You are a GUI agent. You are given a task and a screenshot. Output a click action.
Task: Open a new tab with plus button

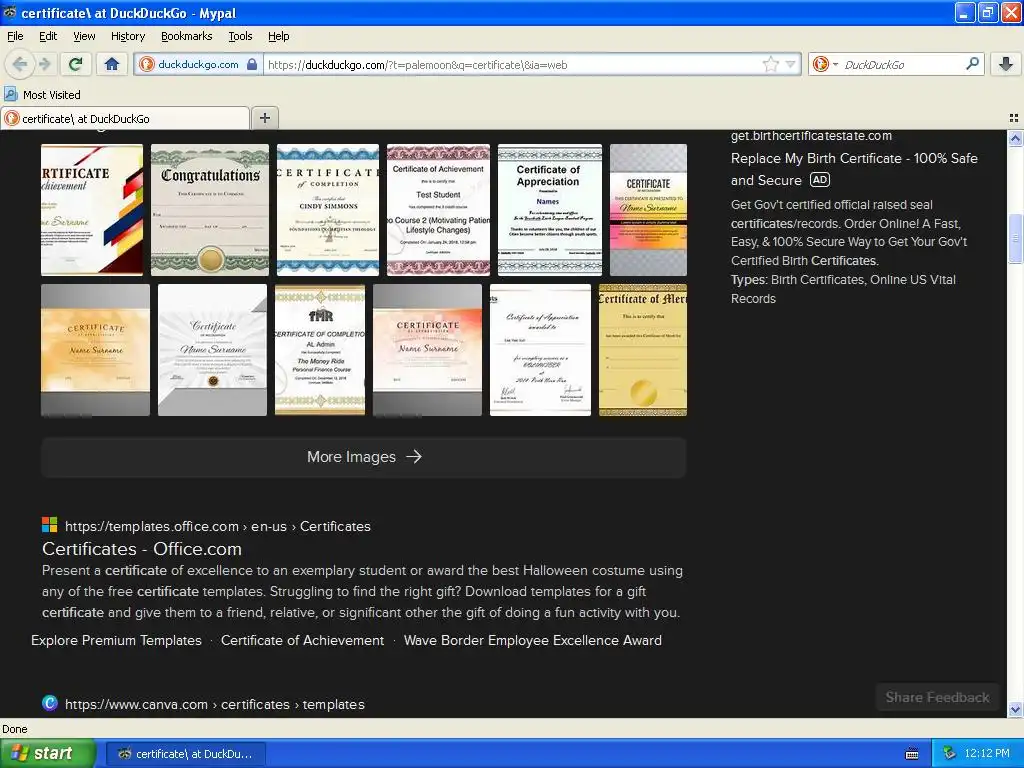pos(264,118)
